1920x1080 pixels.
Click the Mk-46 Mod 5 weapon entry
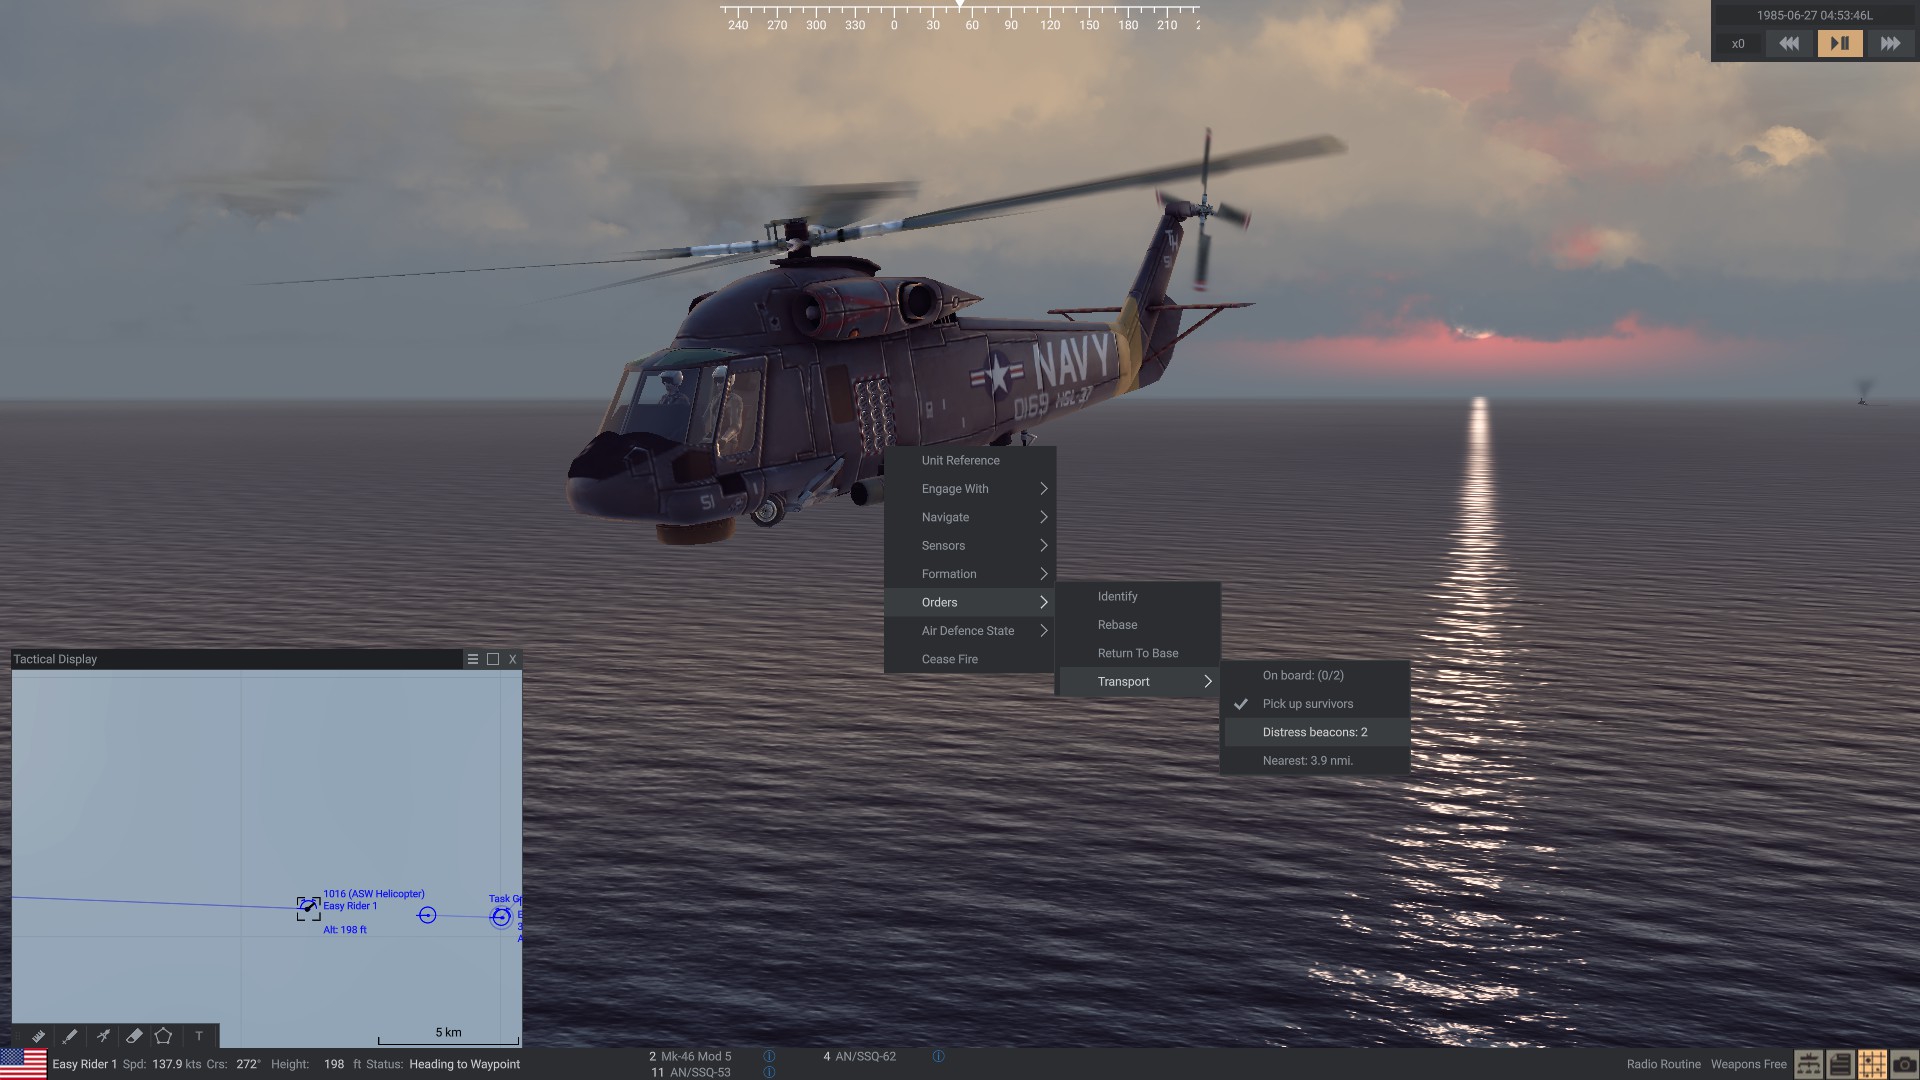tap(696, 1056)
